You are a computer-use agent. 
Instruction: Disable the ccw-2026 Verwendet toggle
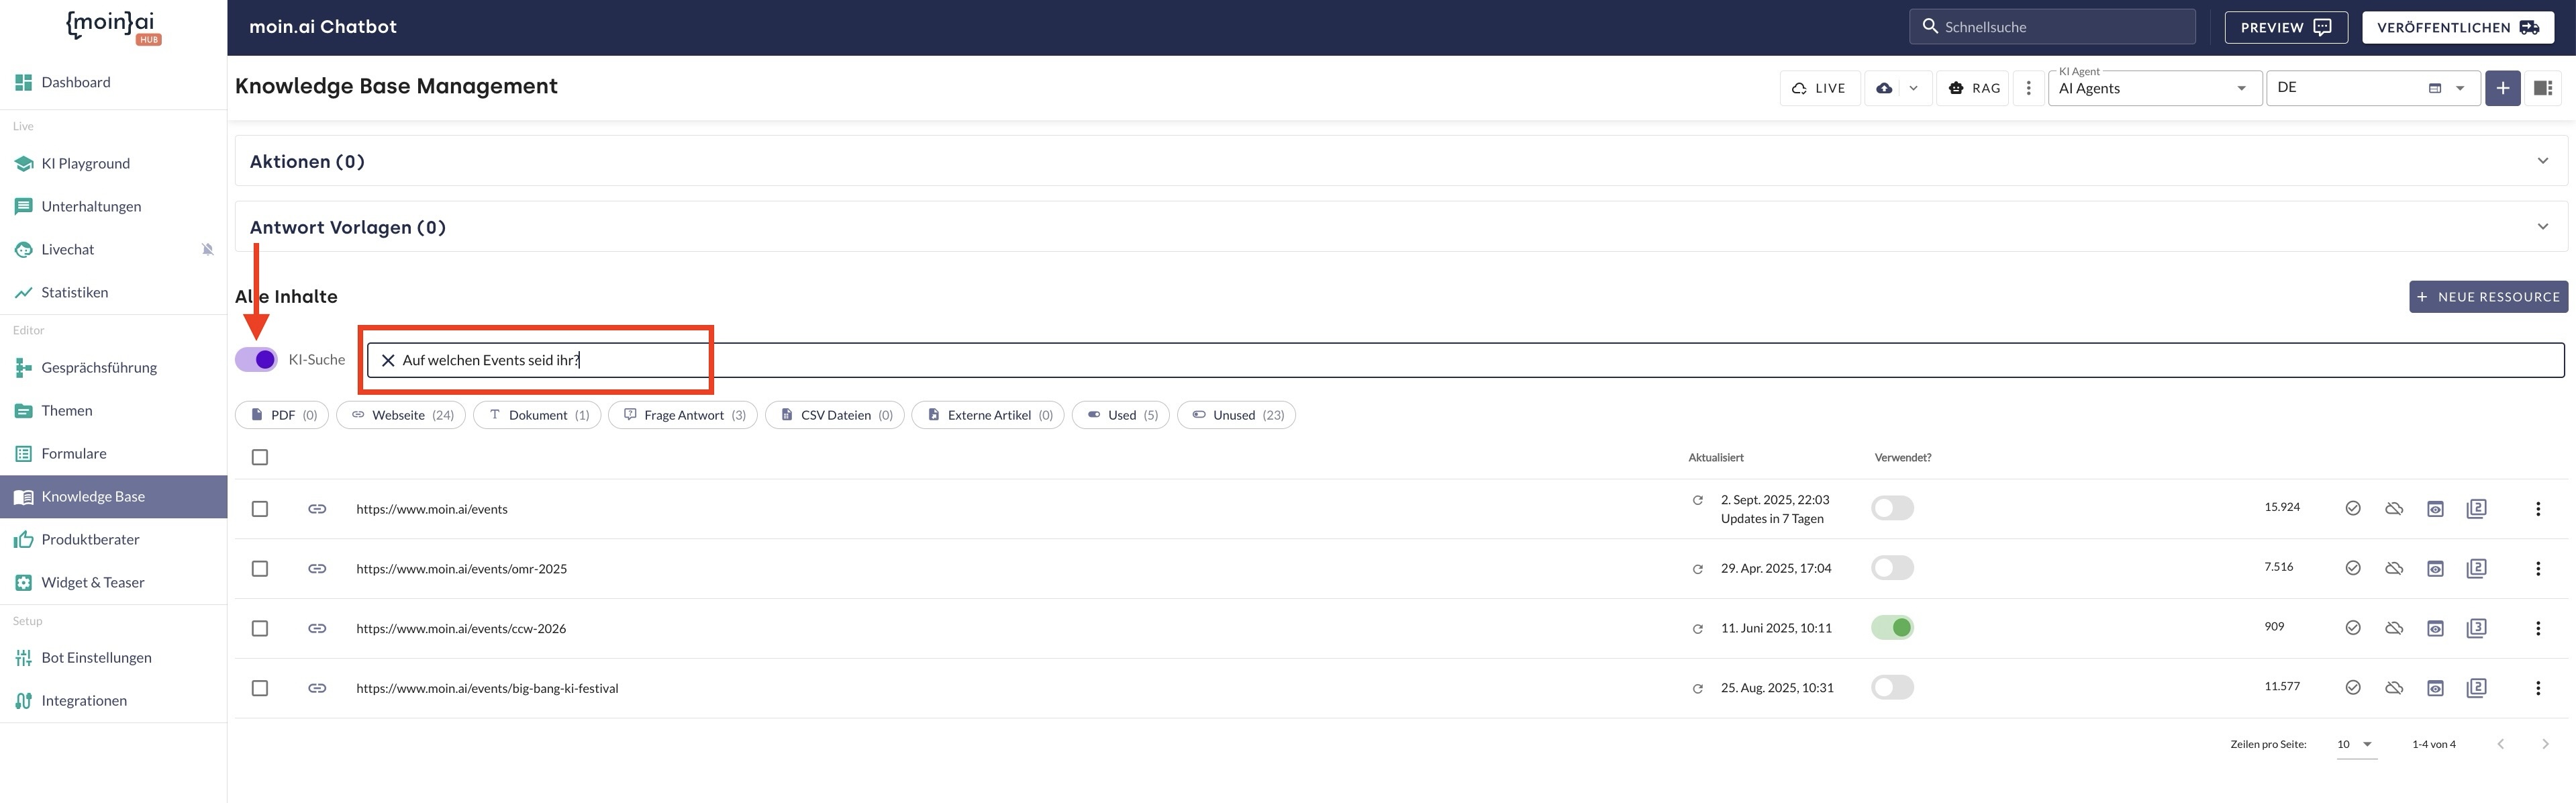(x=1892, y=627)
